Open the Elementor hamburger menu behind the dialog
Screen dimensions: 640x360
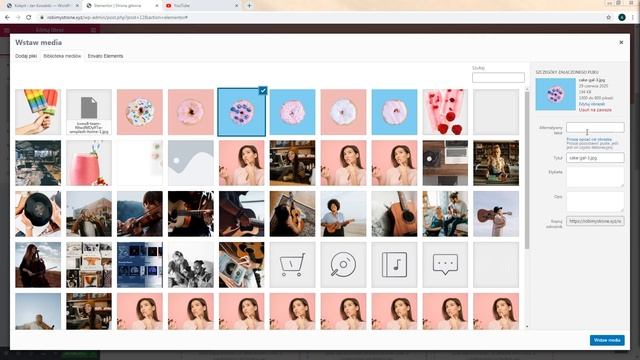(7, 30)
